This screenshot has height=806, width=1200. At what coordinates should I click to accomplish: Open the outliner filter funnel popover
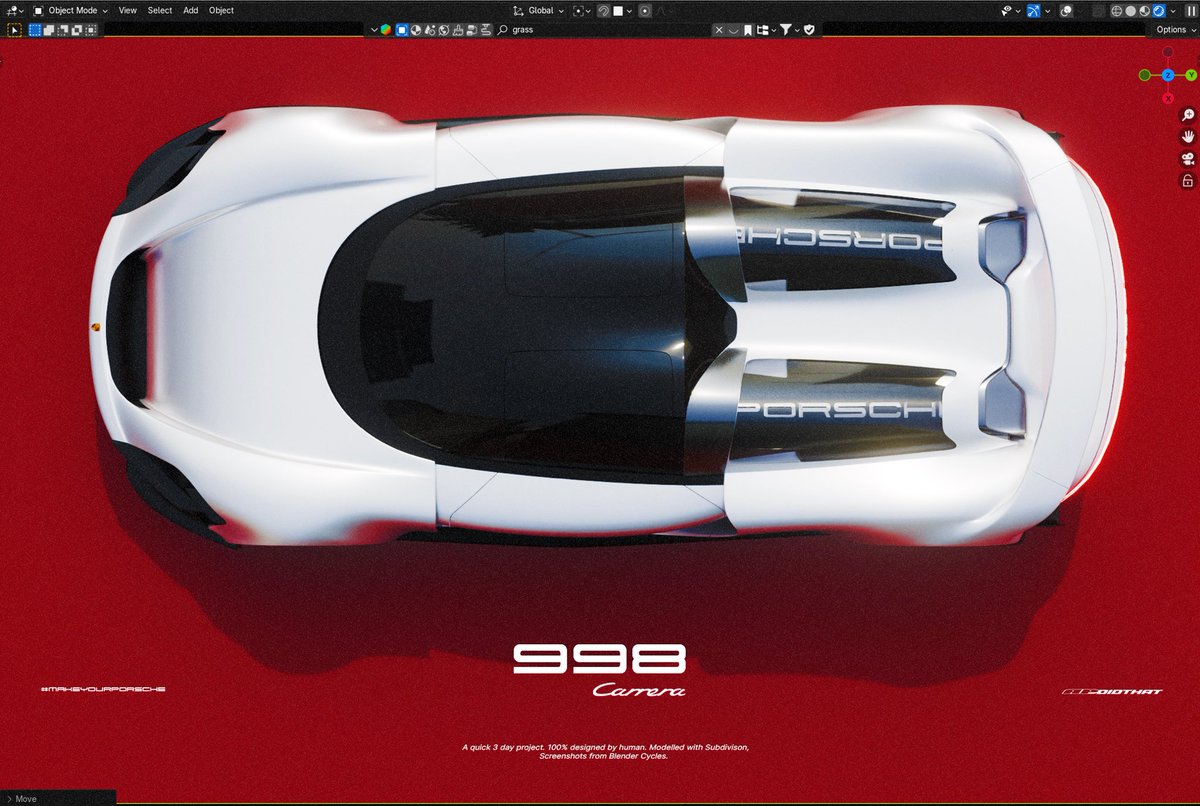coord(786,30)
